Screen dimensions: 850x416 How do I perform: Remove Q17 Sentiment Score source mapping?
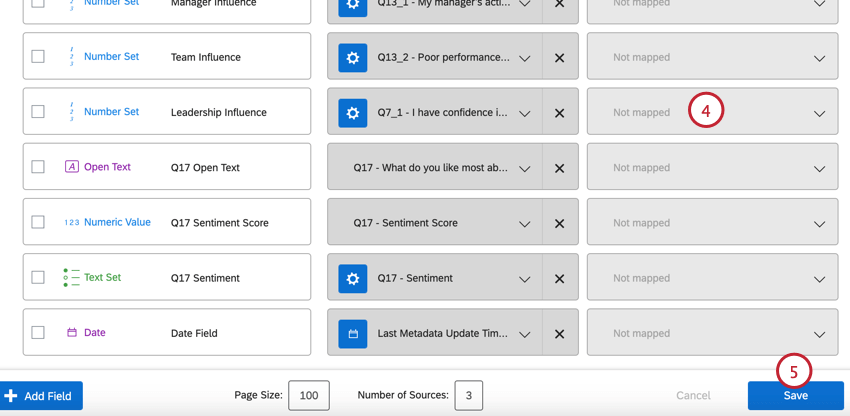(x=559, y=223)
